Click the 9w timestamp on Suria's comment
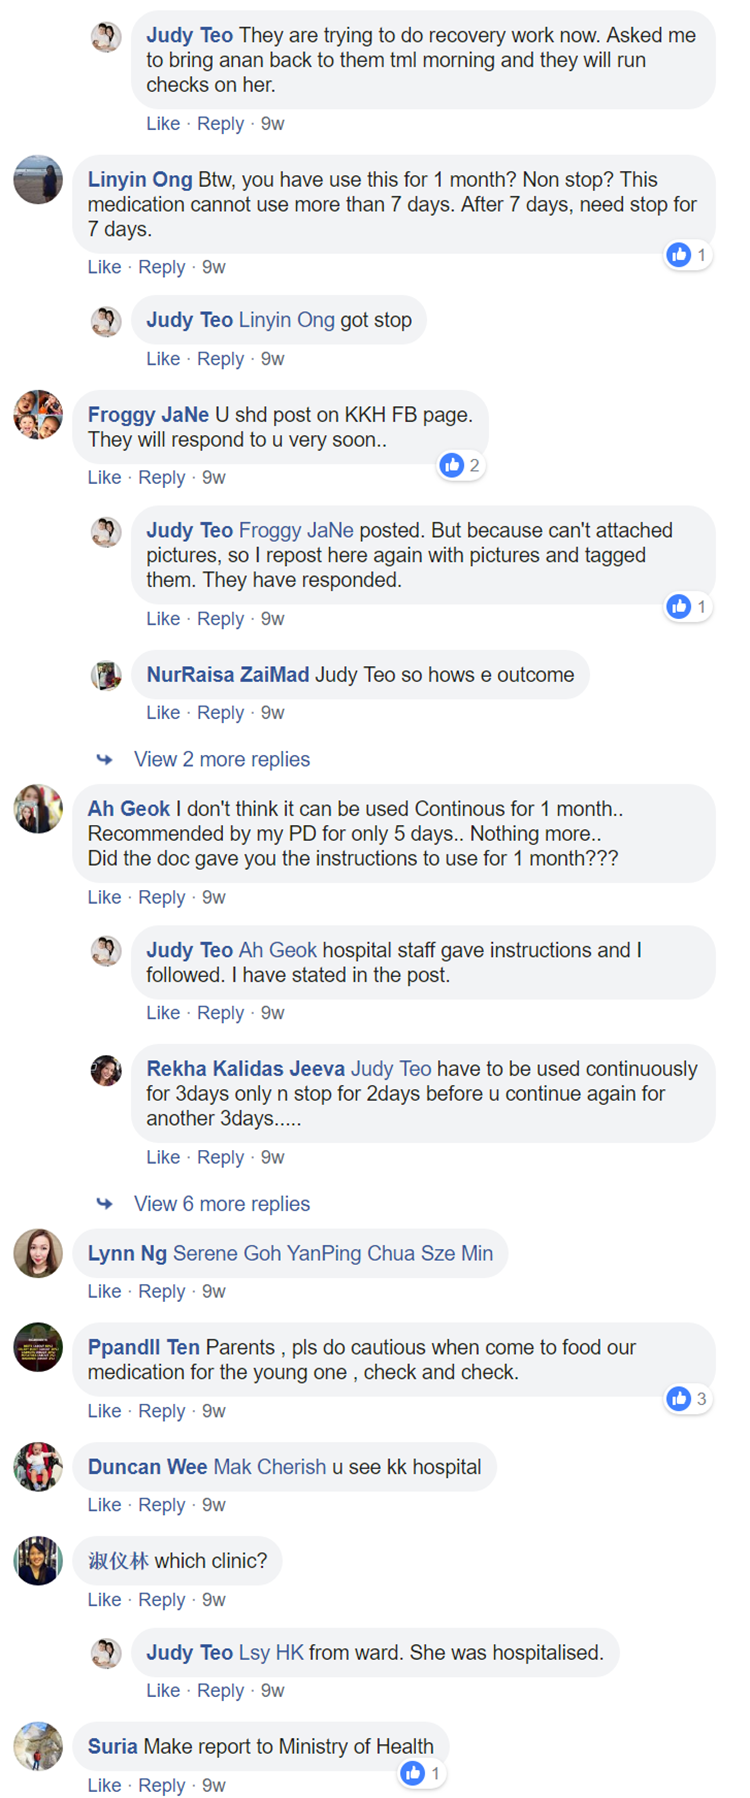The width and height of the screenshot is (750, 1798). (x=214, y=1785)
